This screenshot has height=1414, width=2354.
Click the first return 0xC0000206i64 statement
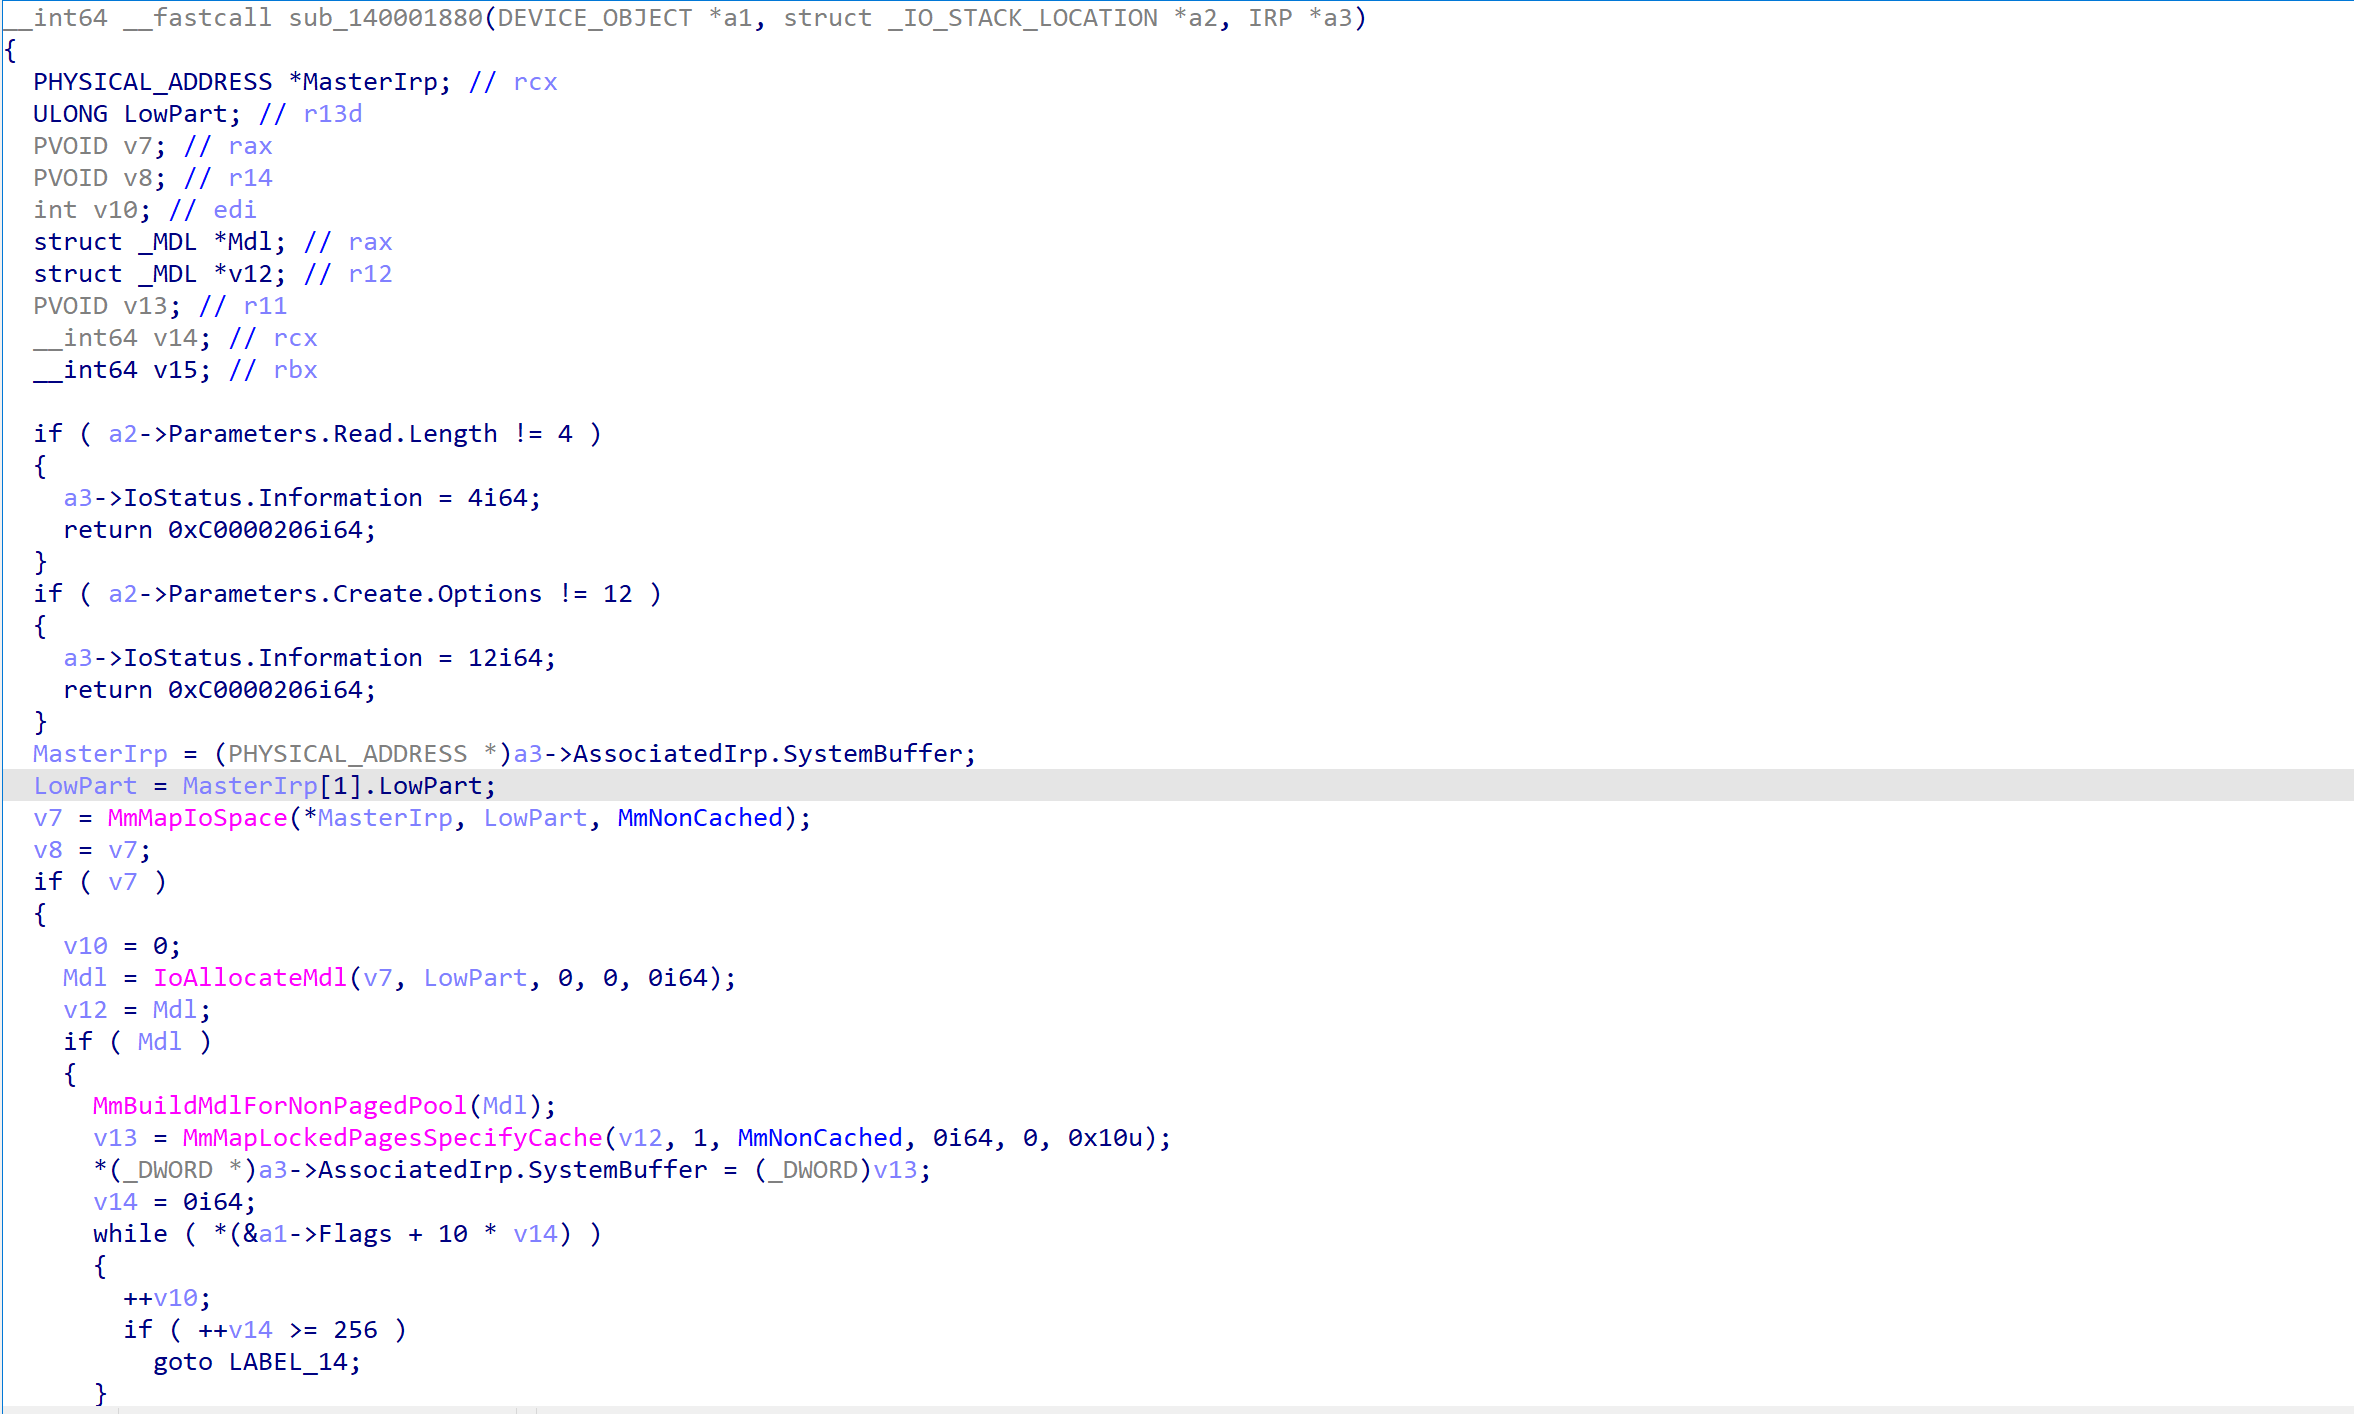coord(219,530)
